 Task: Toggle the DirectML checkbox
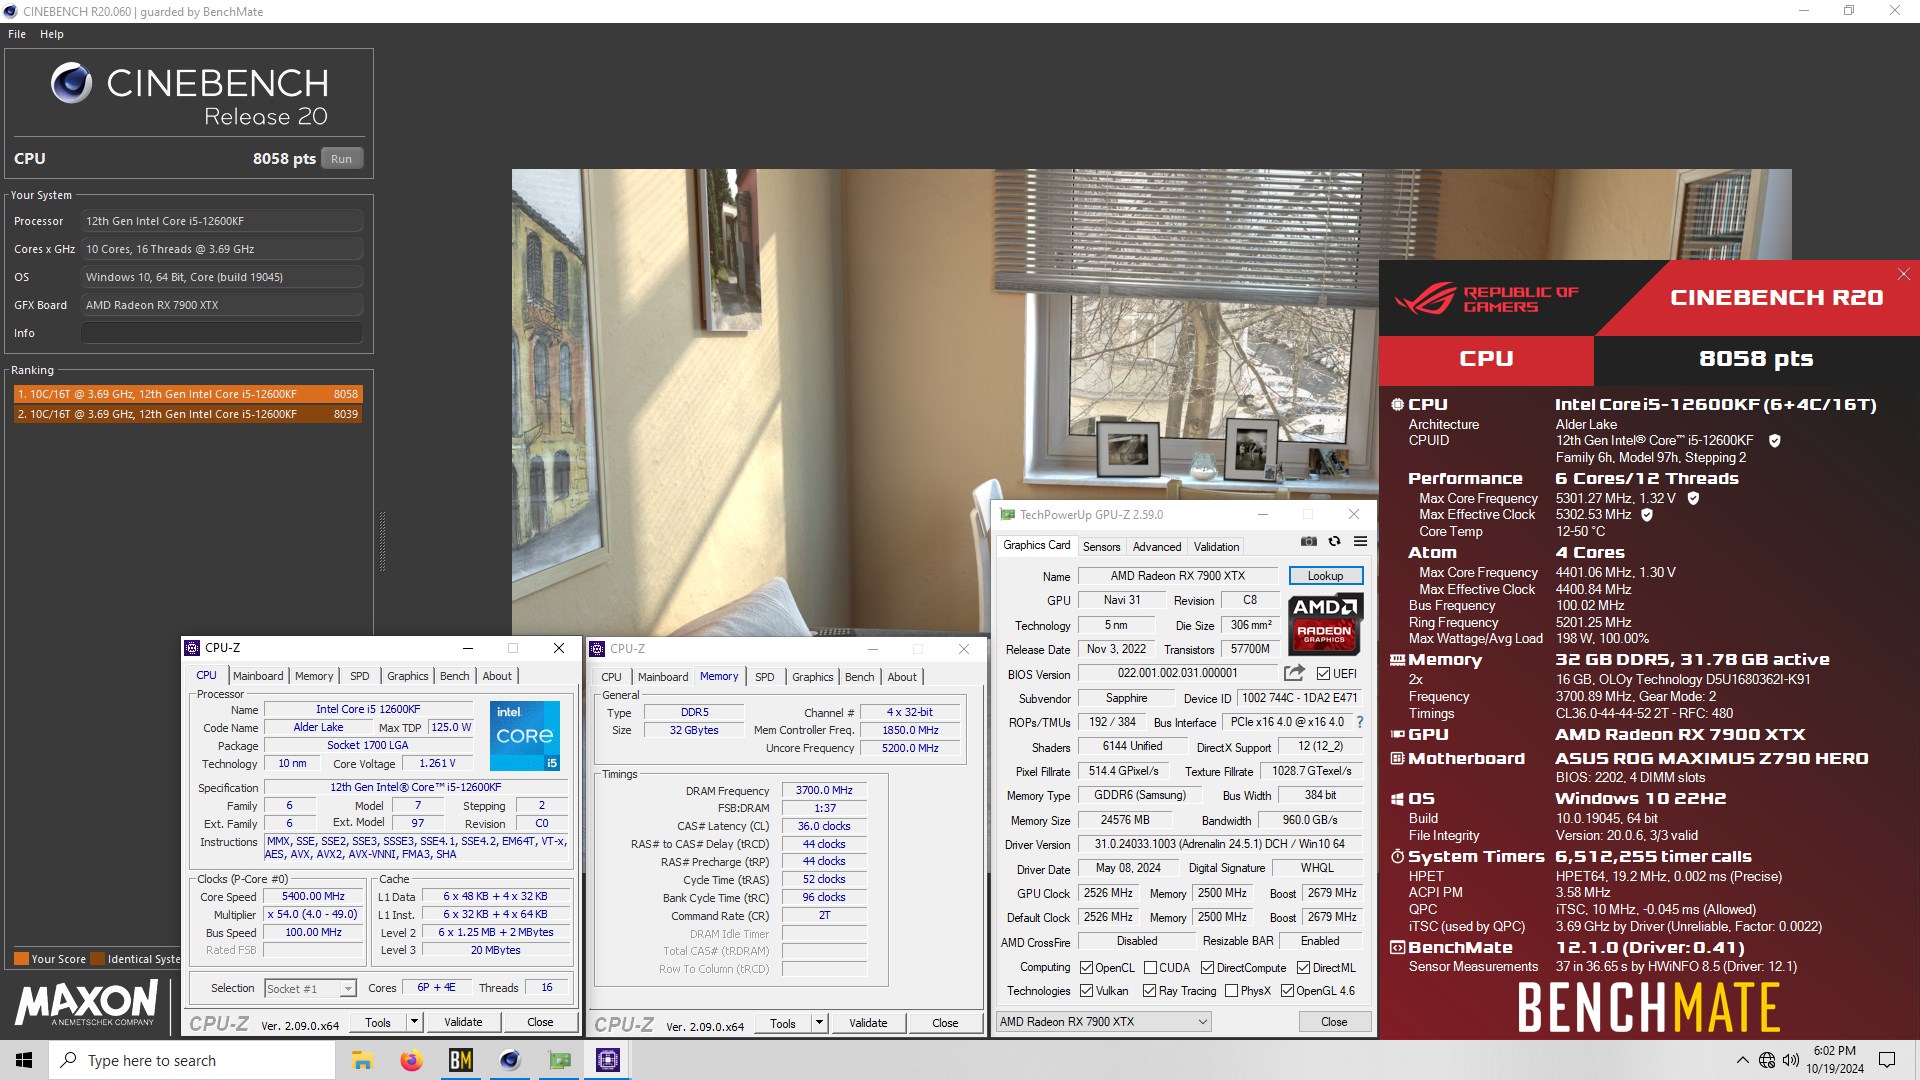pos(1303,968)
